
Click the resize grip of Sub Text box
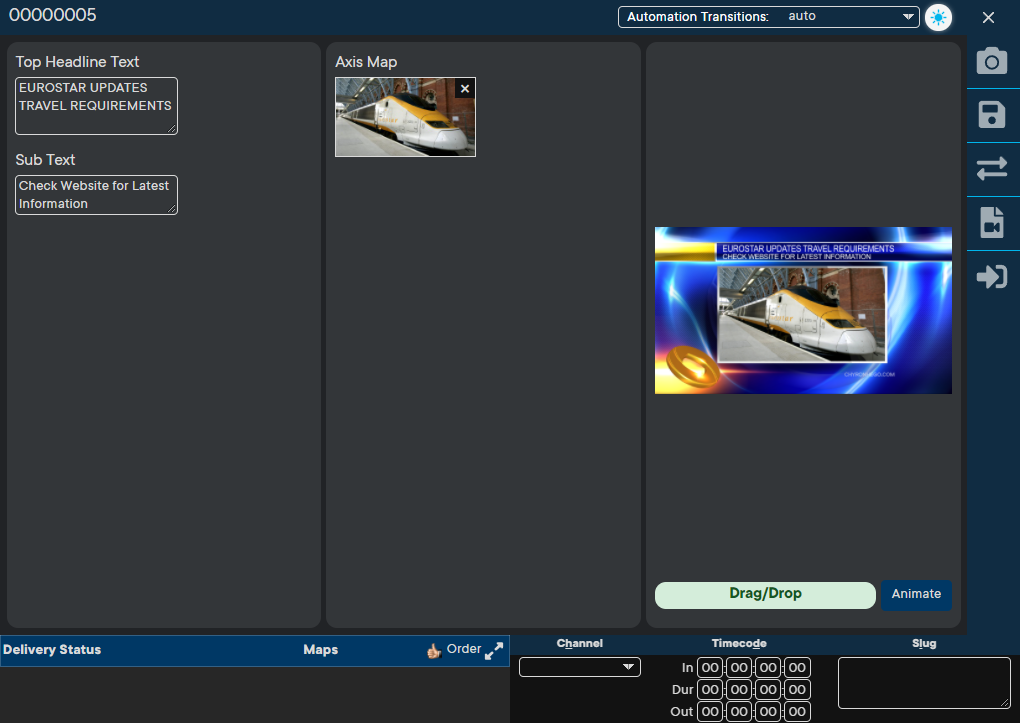point(172,209)
